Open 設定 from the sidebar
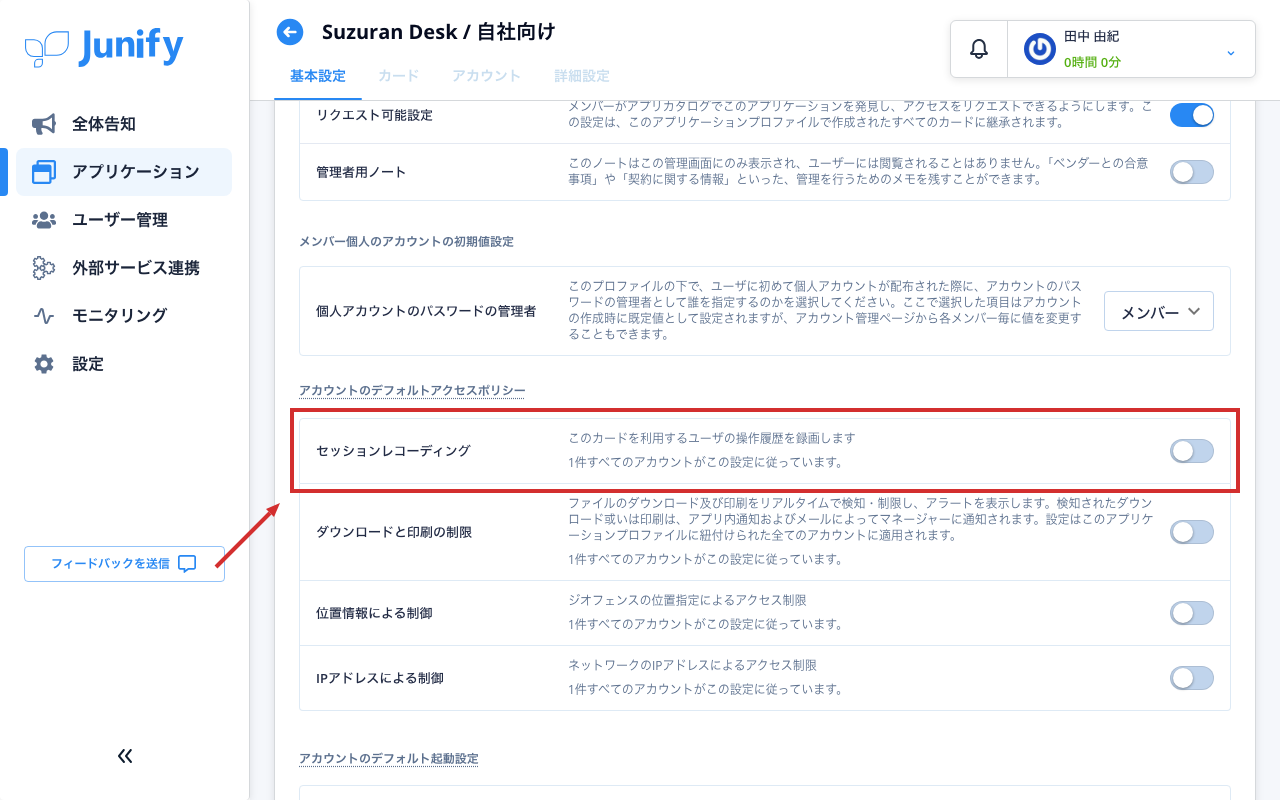 [x=124, y=364]
